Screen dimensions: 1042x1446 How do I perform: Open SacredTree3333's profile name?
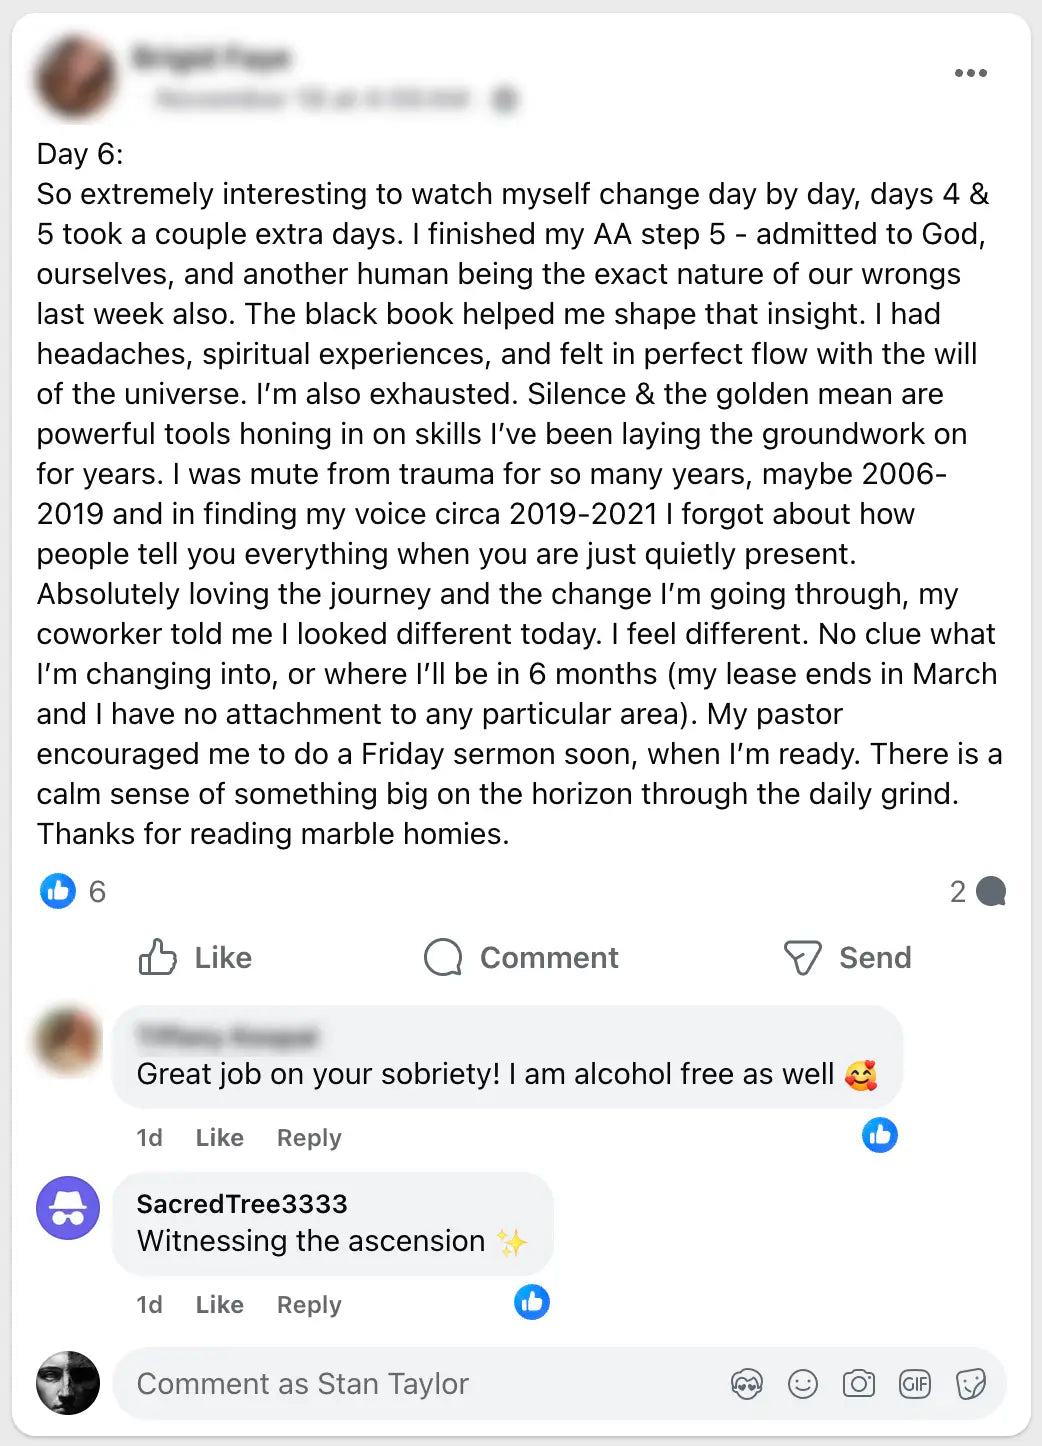[x=242, y=1204]
